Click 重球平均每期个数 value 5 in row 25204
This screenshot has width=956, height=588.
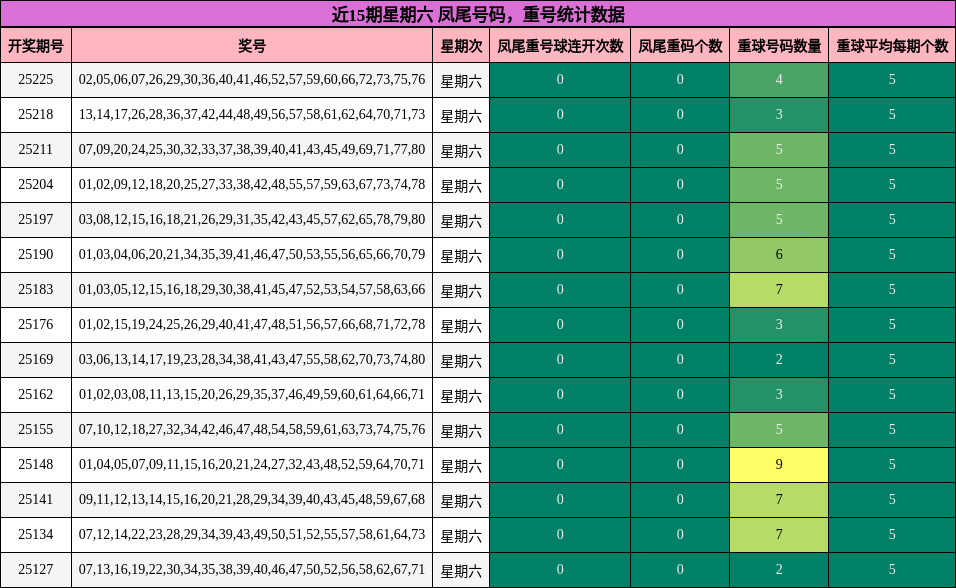pos(892,184)
